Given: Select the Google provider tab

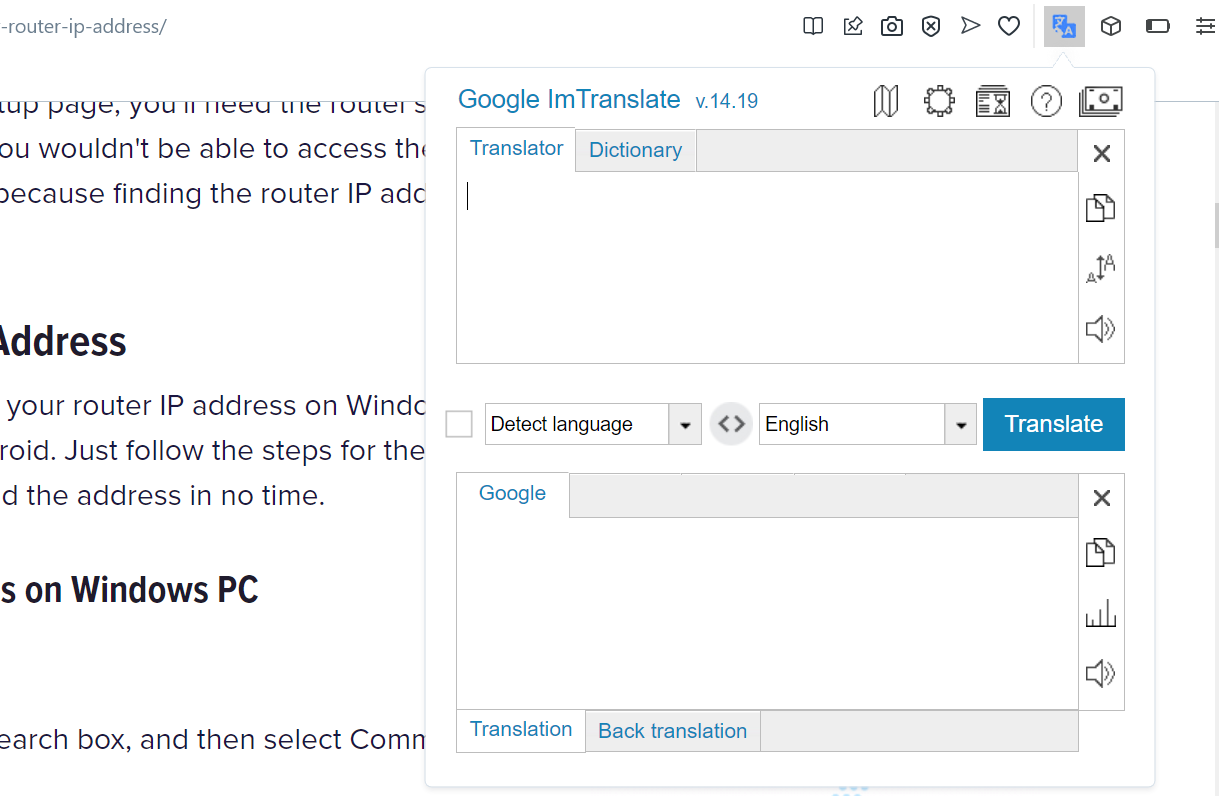Looking at the screenshot, I should click(x=513, y=494).
